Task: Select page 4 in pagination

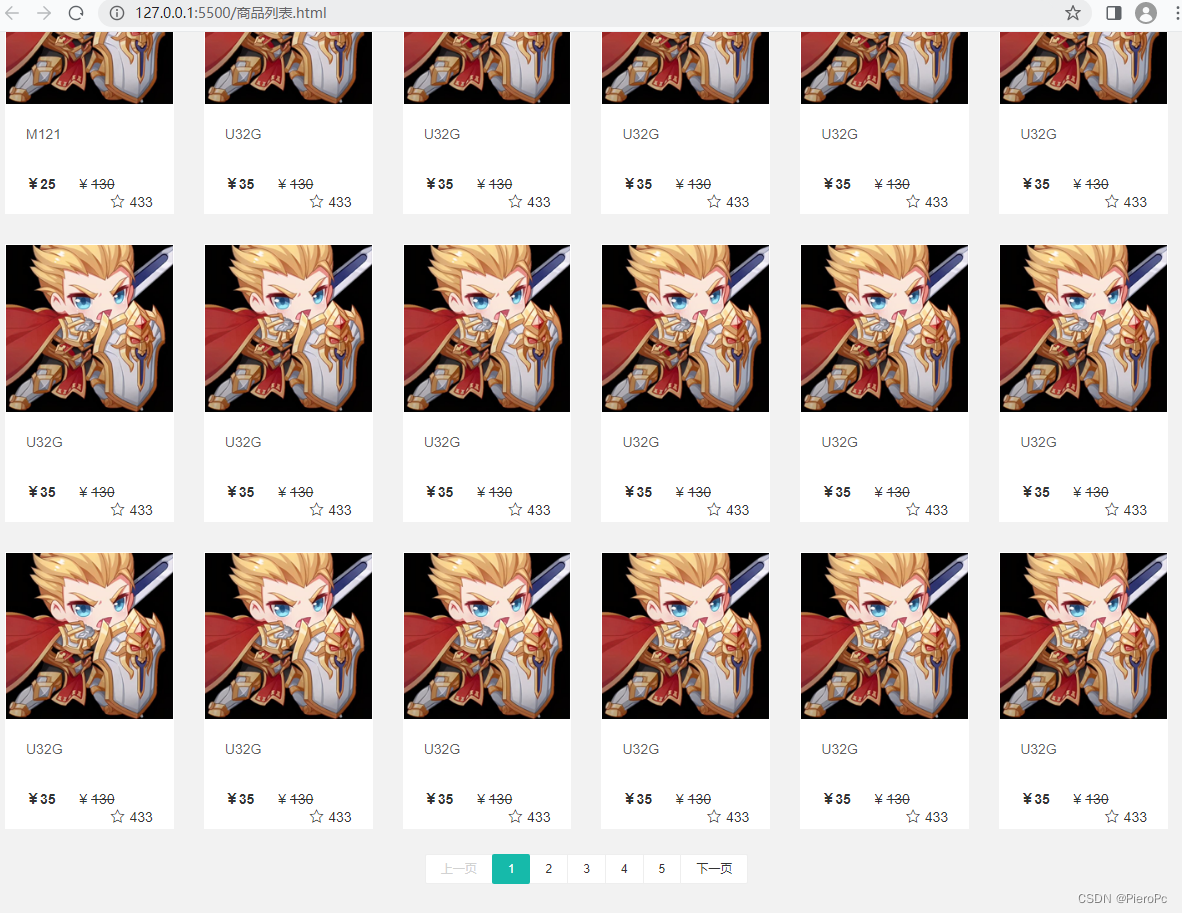Action: point(624,869)
